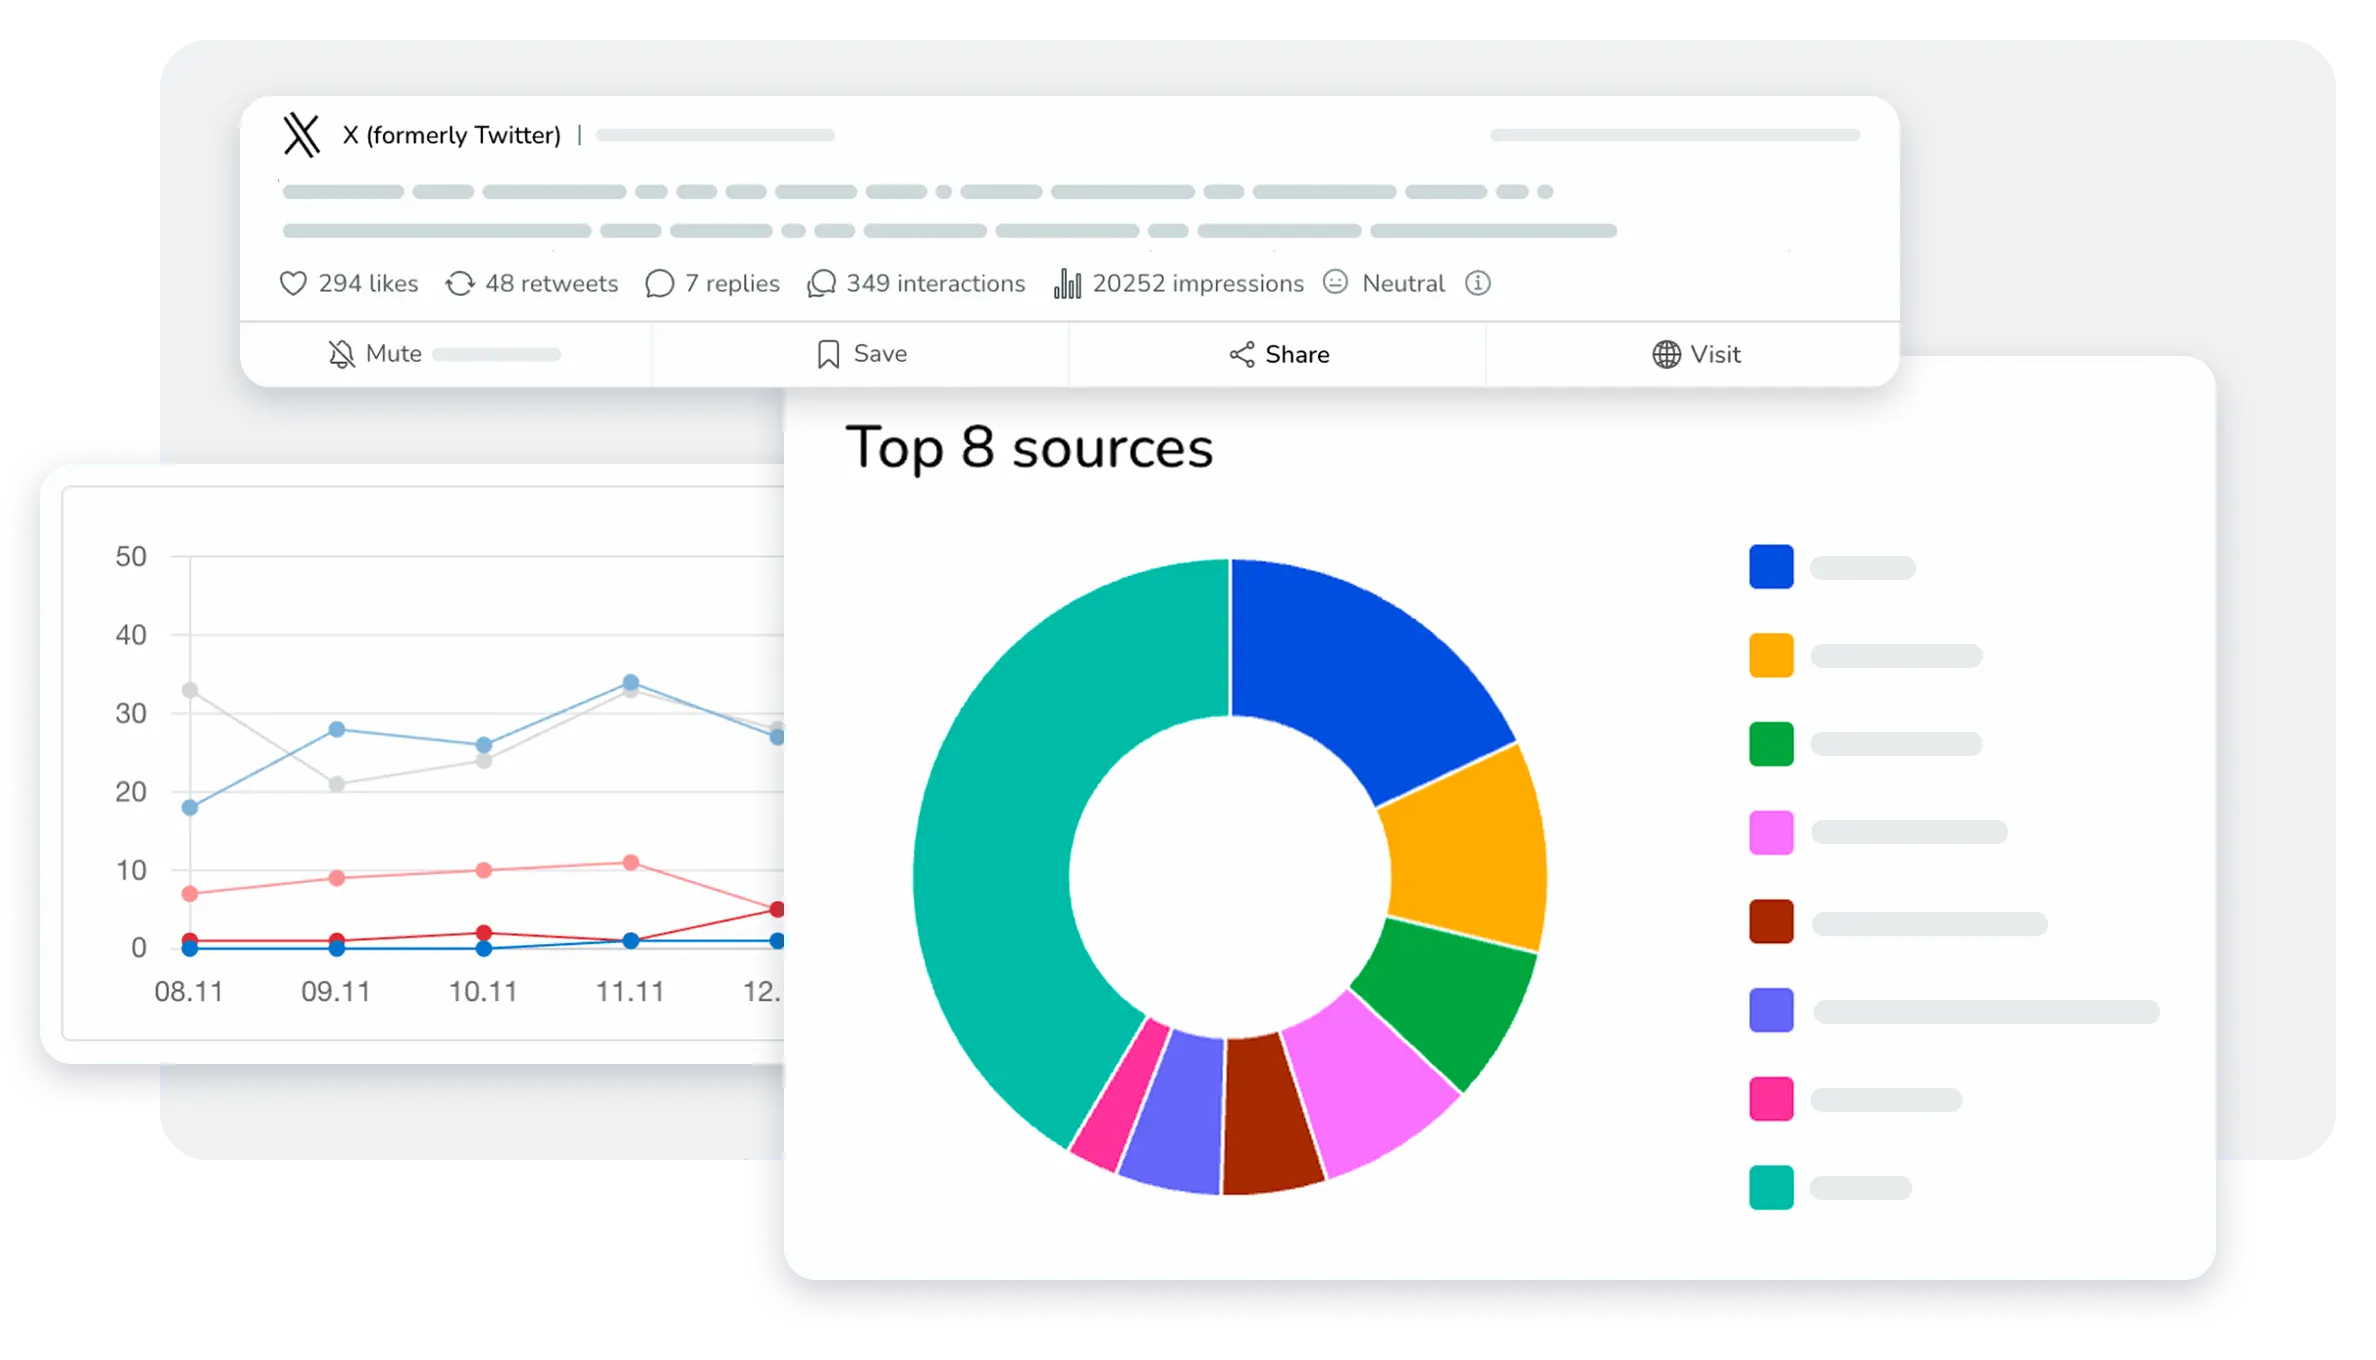Screen dimensions: 2376x1360
Task: Click the heart icon beside 294 likes
Action: coord(293,284)
